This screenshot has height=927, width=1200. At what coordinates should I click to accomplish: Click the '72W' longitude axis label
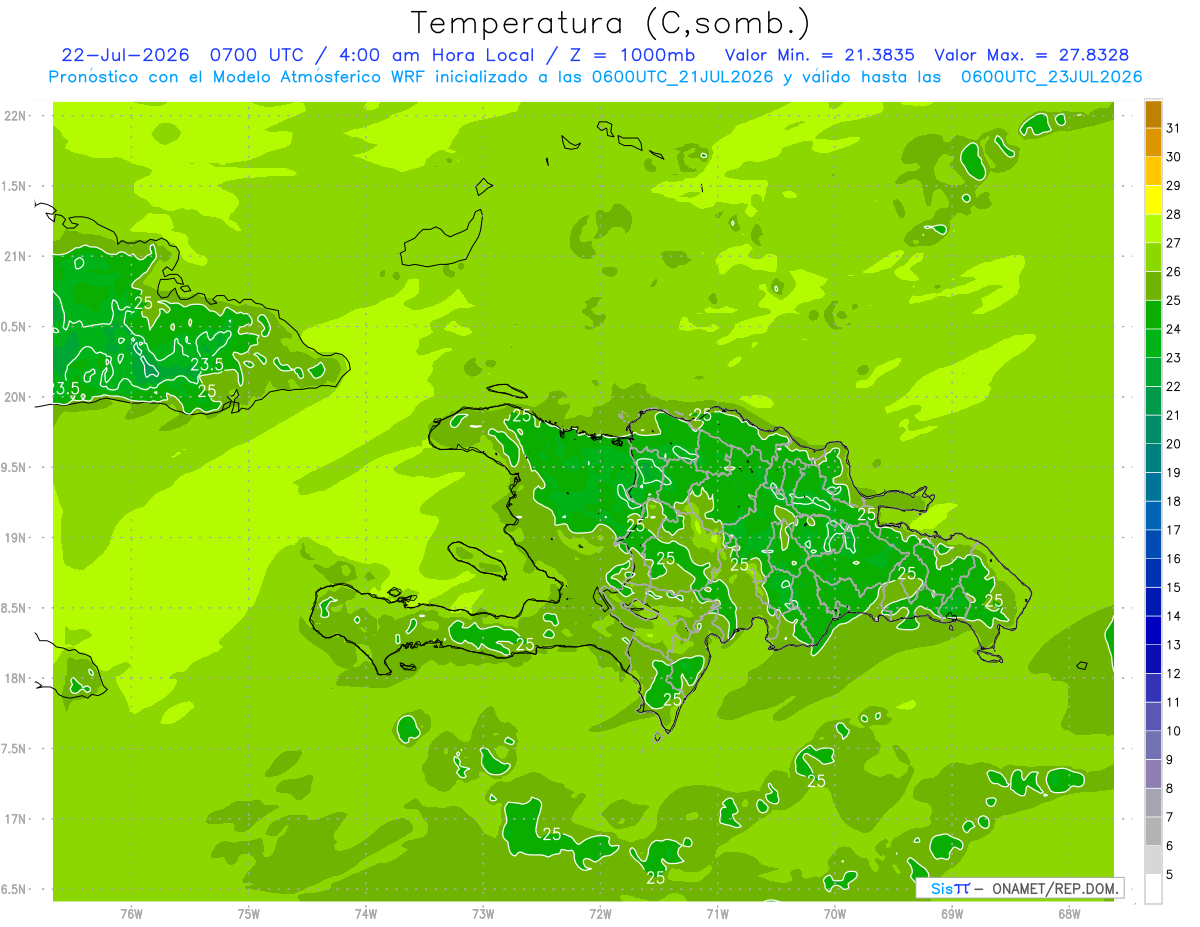click(600, 913)
